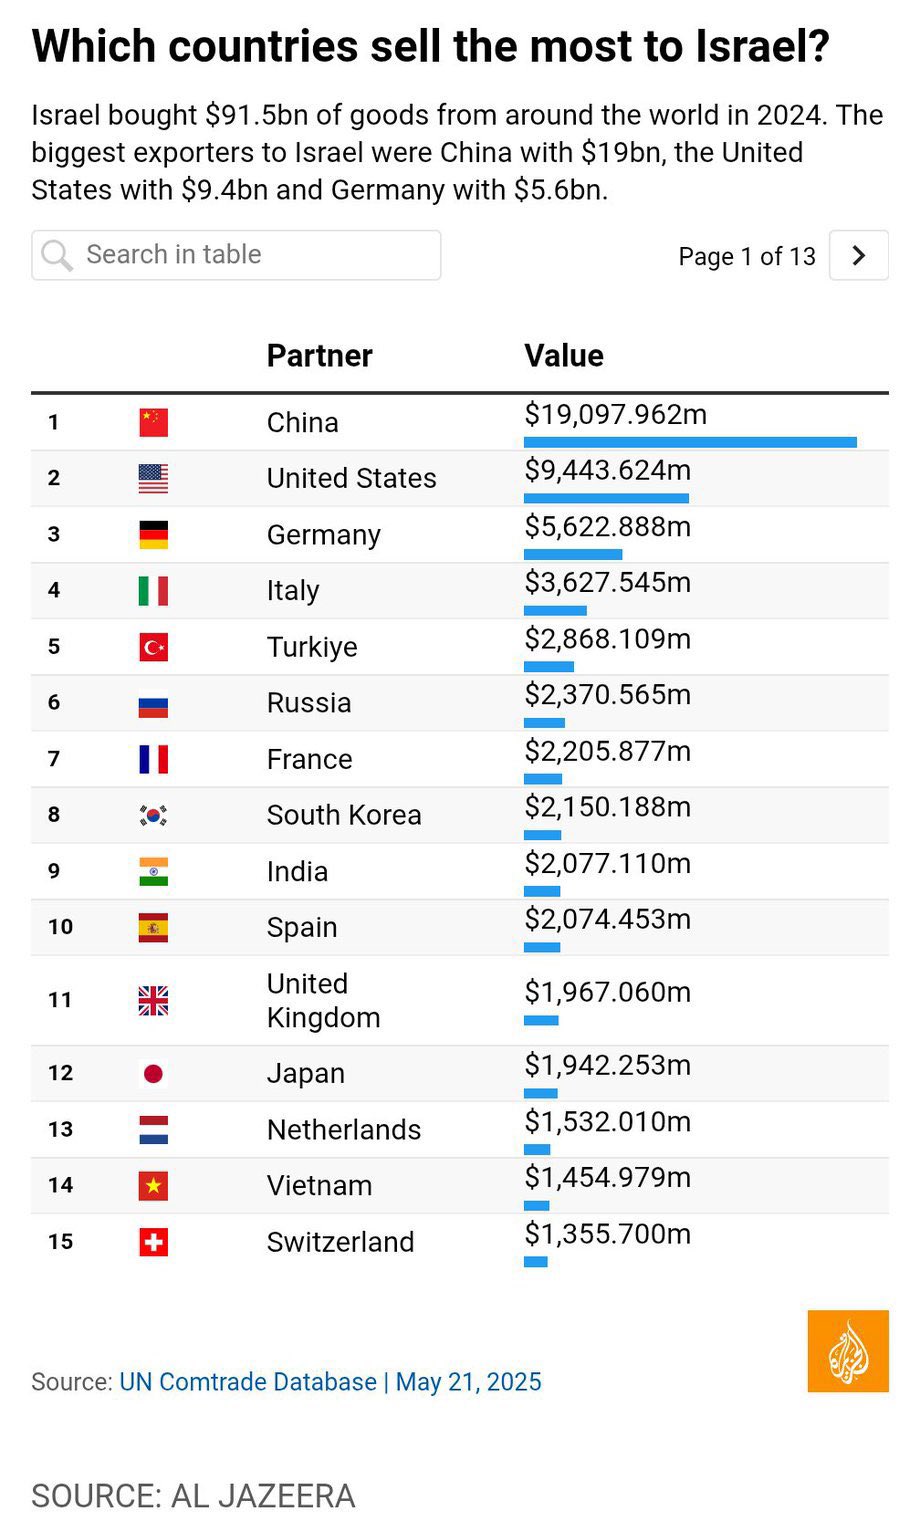Screen dimensions: 919x1524
Task: Go to next table page
Action: (858, 256)
